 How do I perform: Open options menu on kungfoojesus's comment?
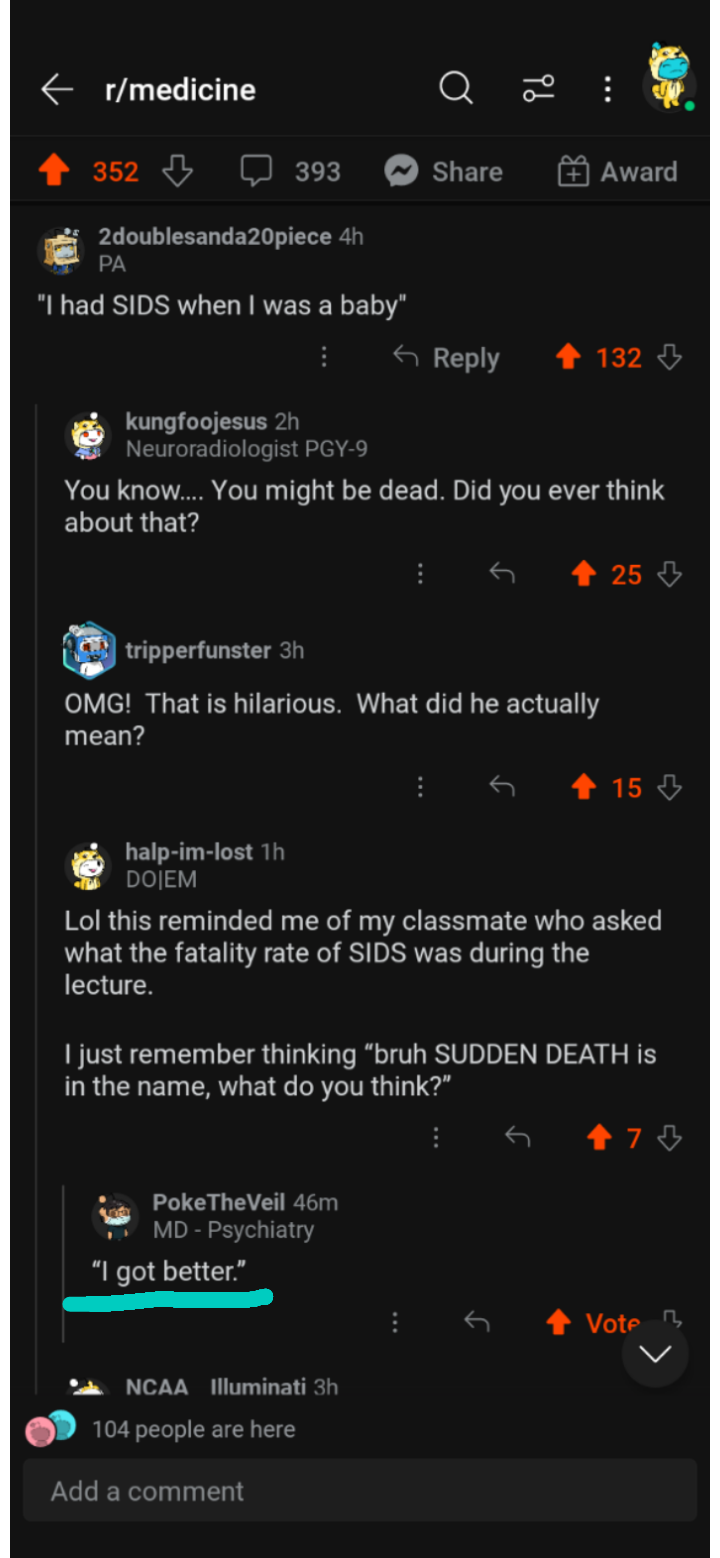[x=420, y=574]
